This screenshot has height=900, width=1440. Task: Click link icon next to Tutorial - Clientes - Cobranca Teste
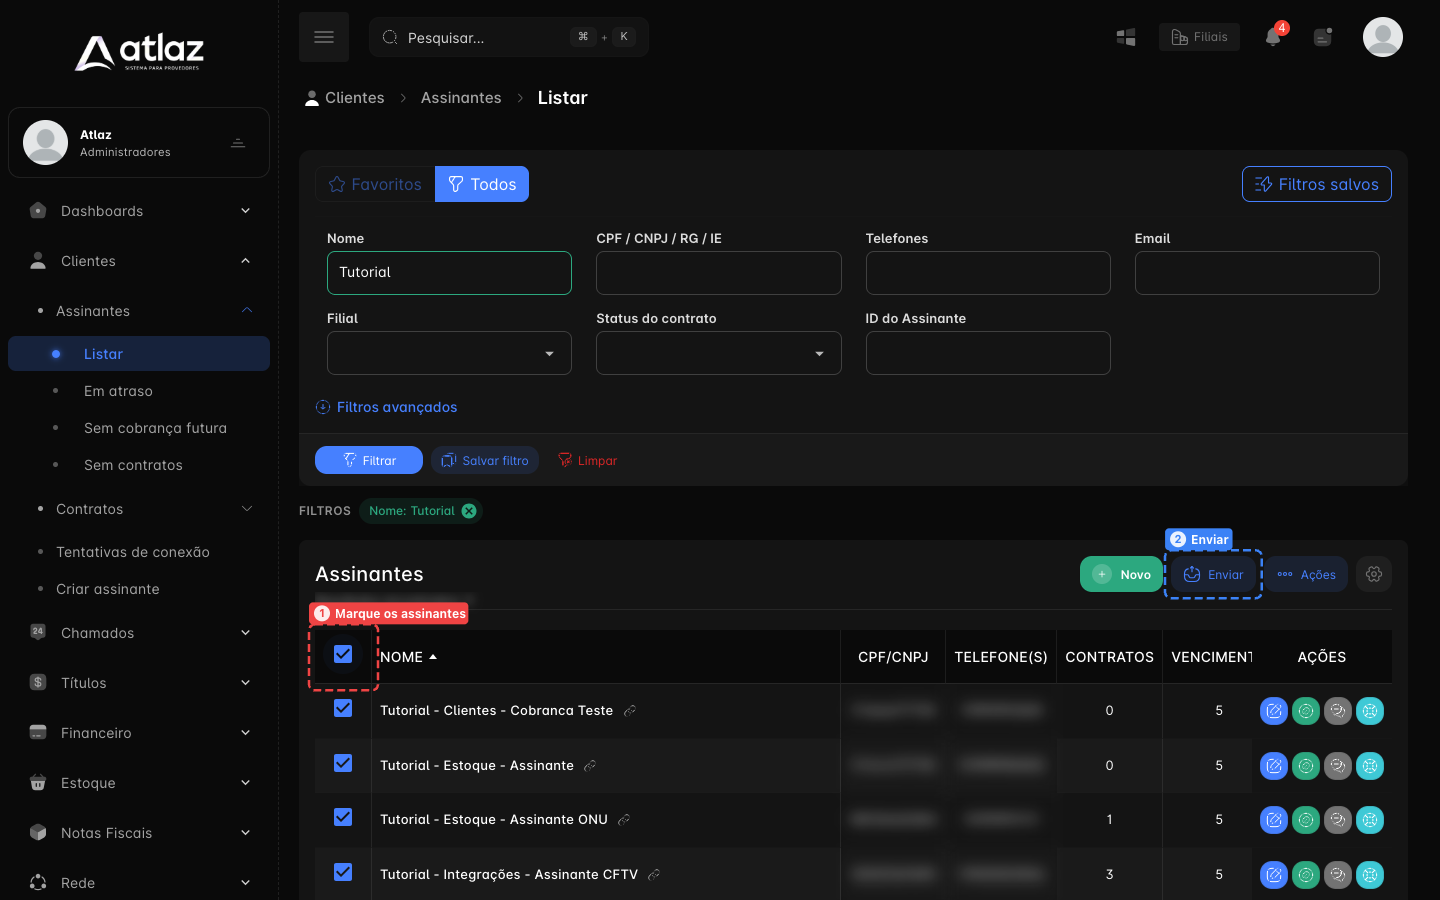pos(630,711)
